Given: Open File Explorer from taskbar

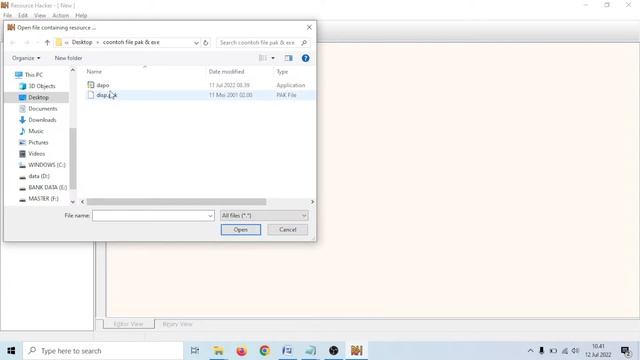Looking at the screenshot, I should click(218, 351).
